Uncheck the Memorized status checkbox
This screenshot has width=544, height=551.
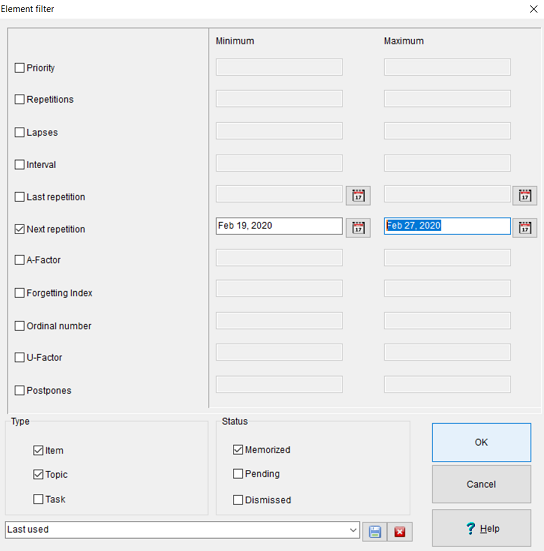pyautogui.click(x=238, y=449)
